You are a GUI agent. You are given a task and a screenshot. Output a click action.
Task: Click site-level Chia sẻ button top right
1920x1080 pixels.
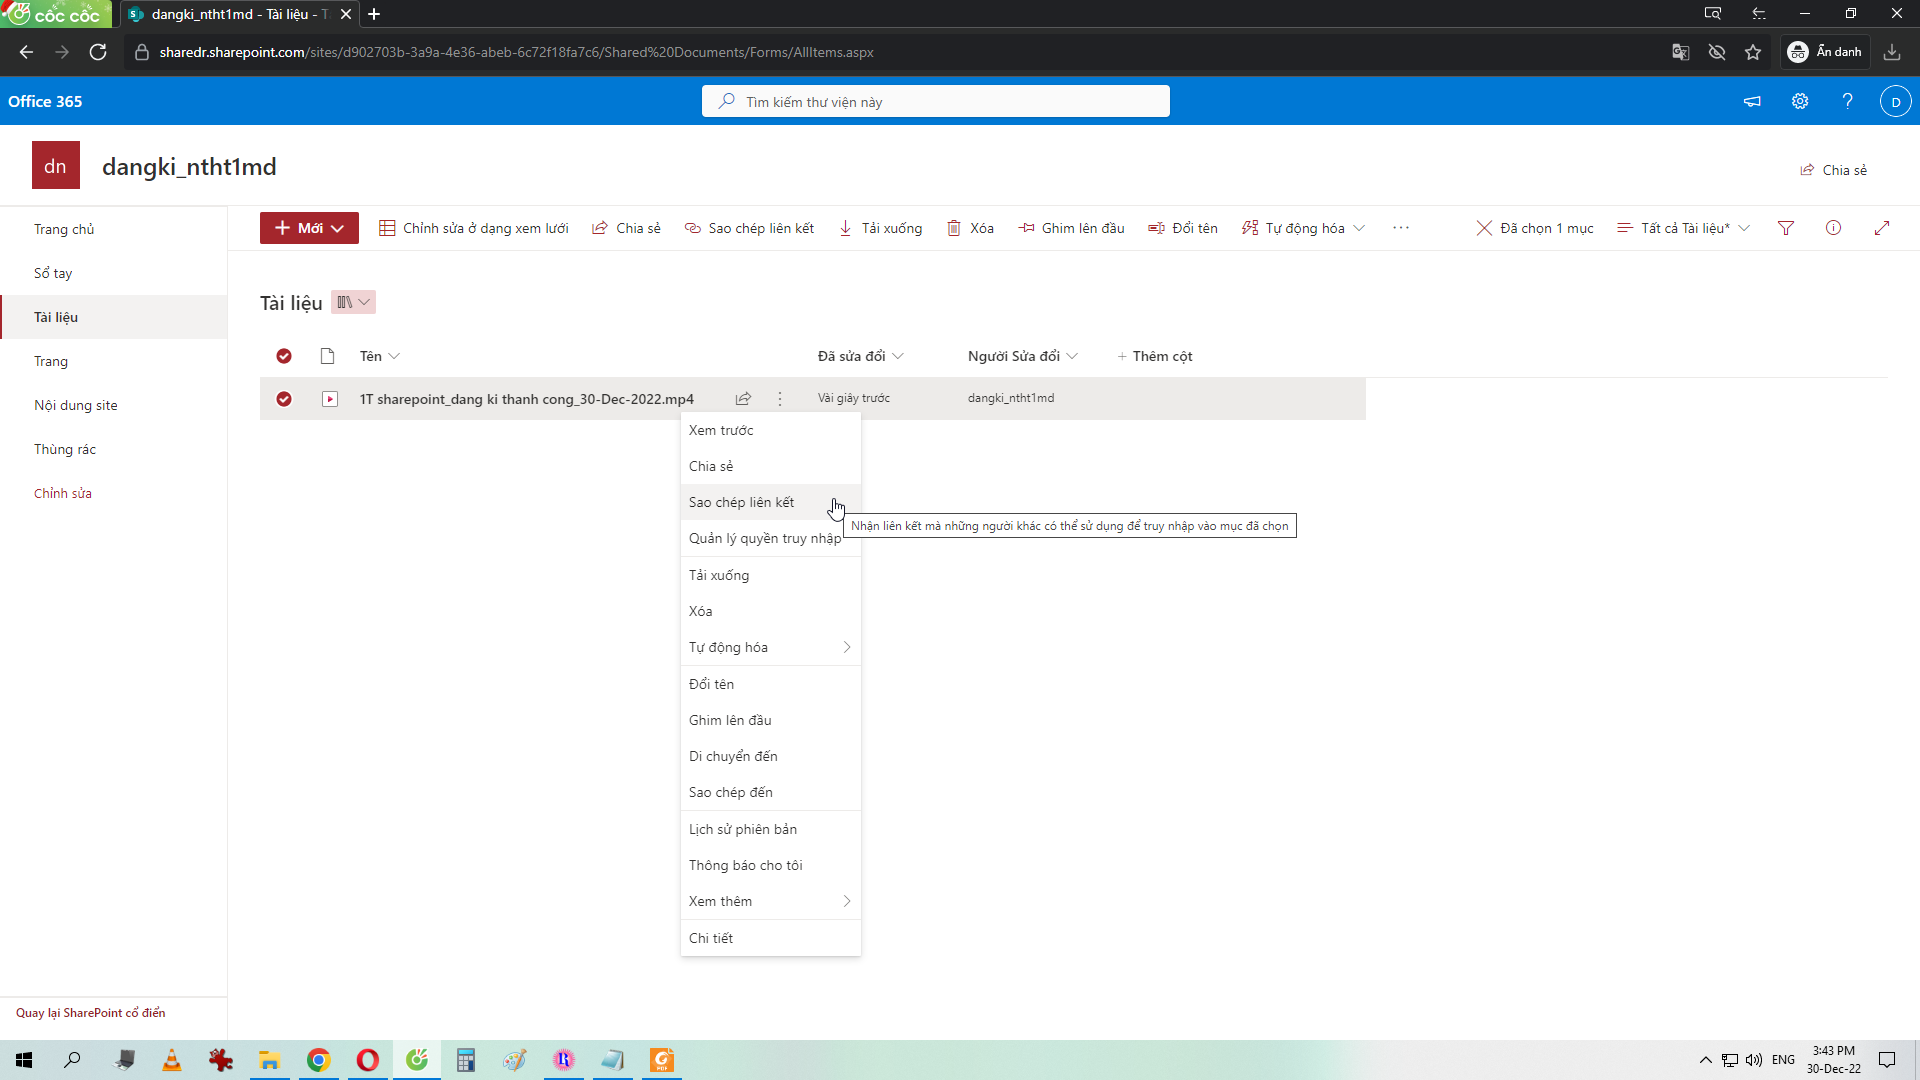[x=1834, y=170]
